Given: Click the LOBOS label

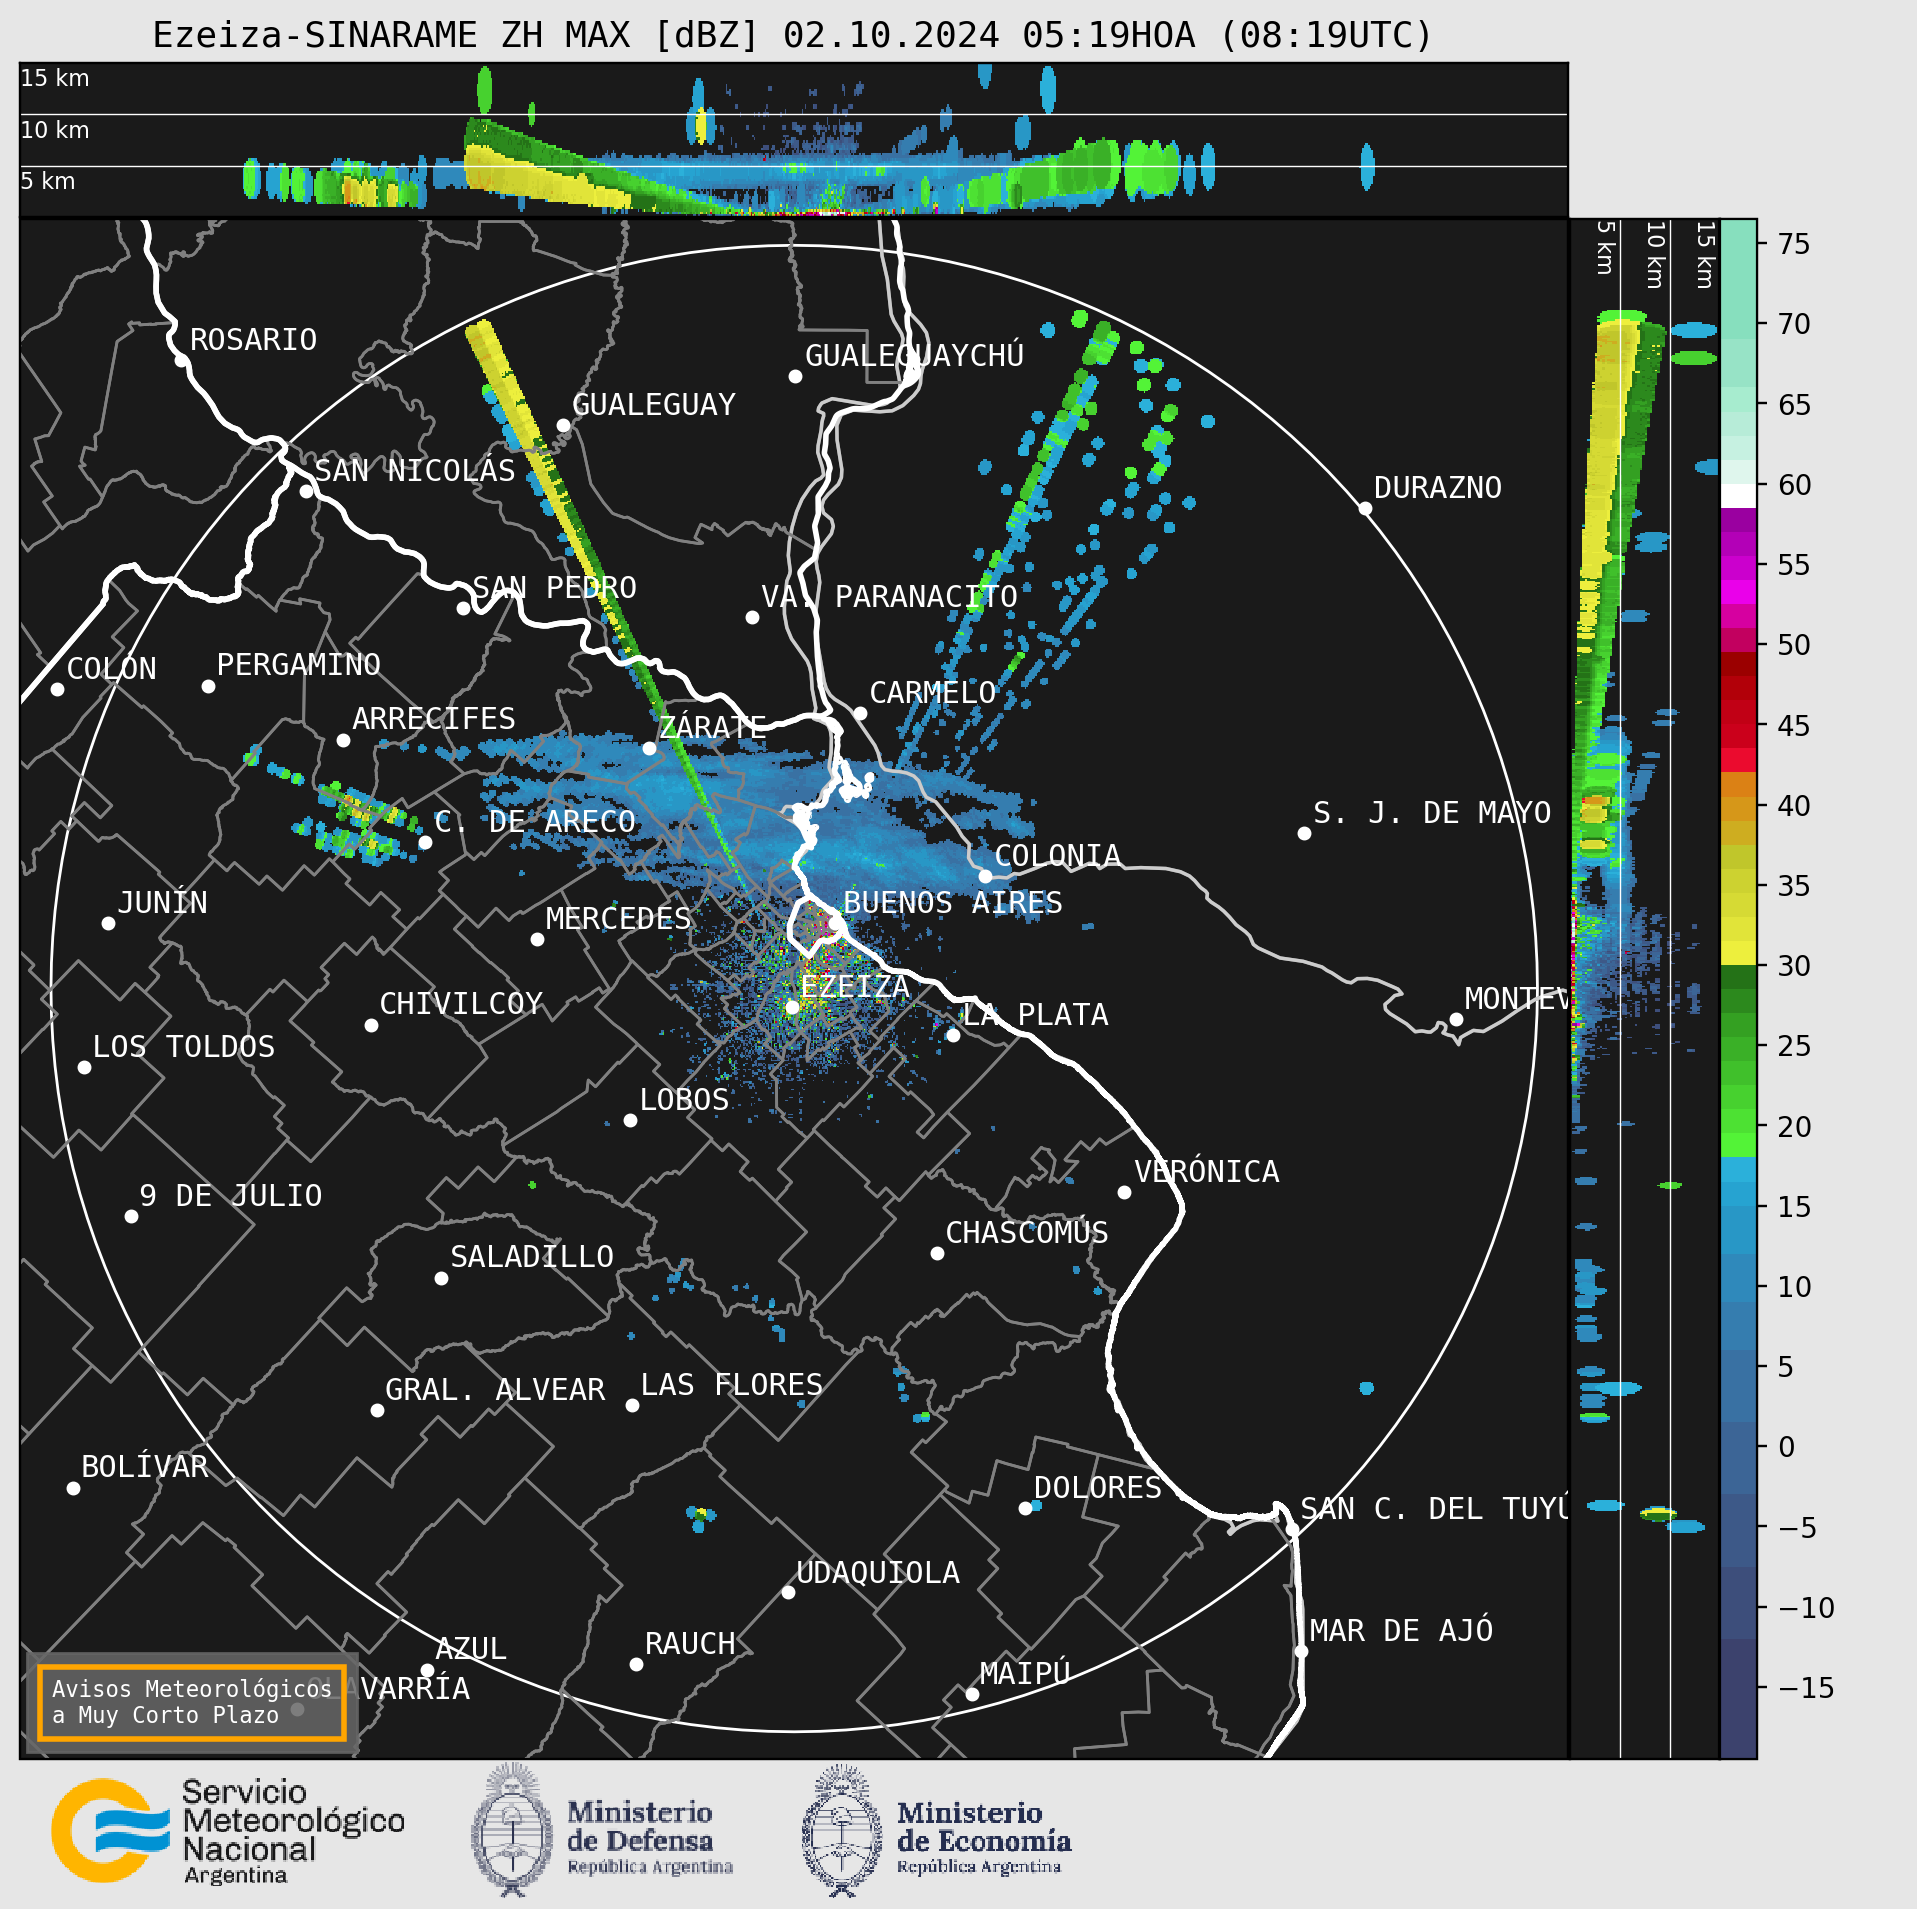Looking at the screenshot, I should pos(684,1100).
